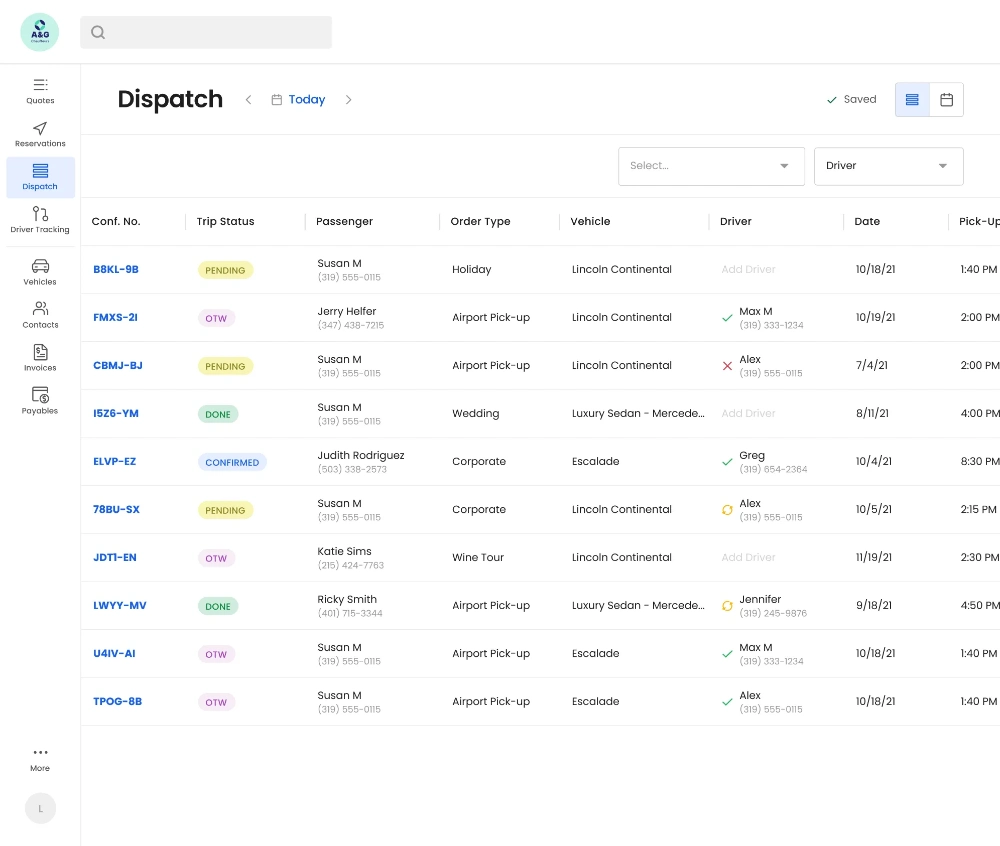
Task: Click Add Driver for B8KL-9B
Action: [748, 269]
